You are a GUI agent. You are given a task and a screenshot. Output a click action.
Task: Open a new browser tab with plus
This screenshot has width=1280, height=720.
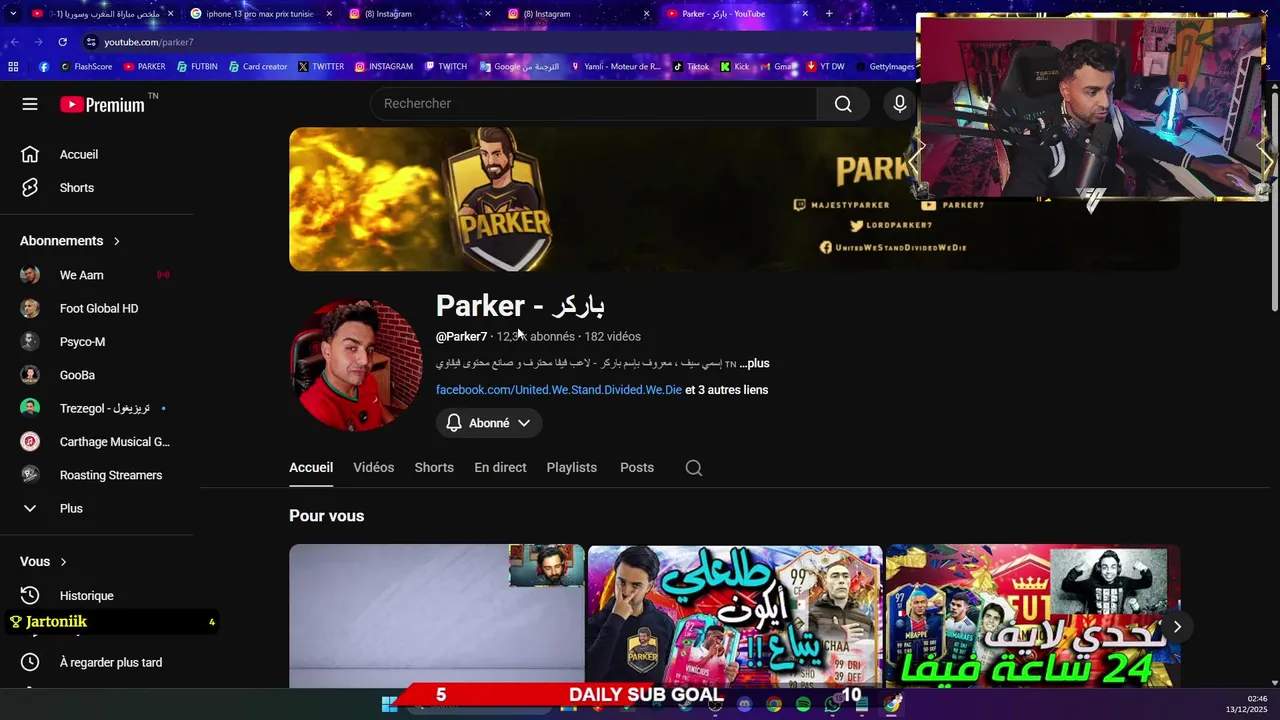(829, 14)
